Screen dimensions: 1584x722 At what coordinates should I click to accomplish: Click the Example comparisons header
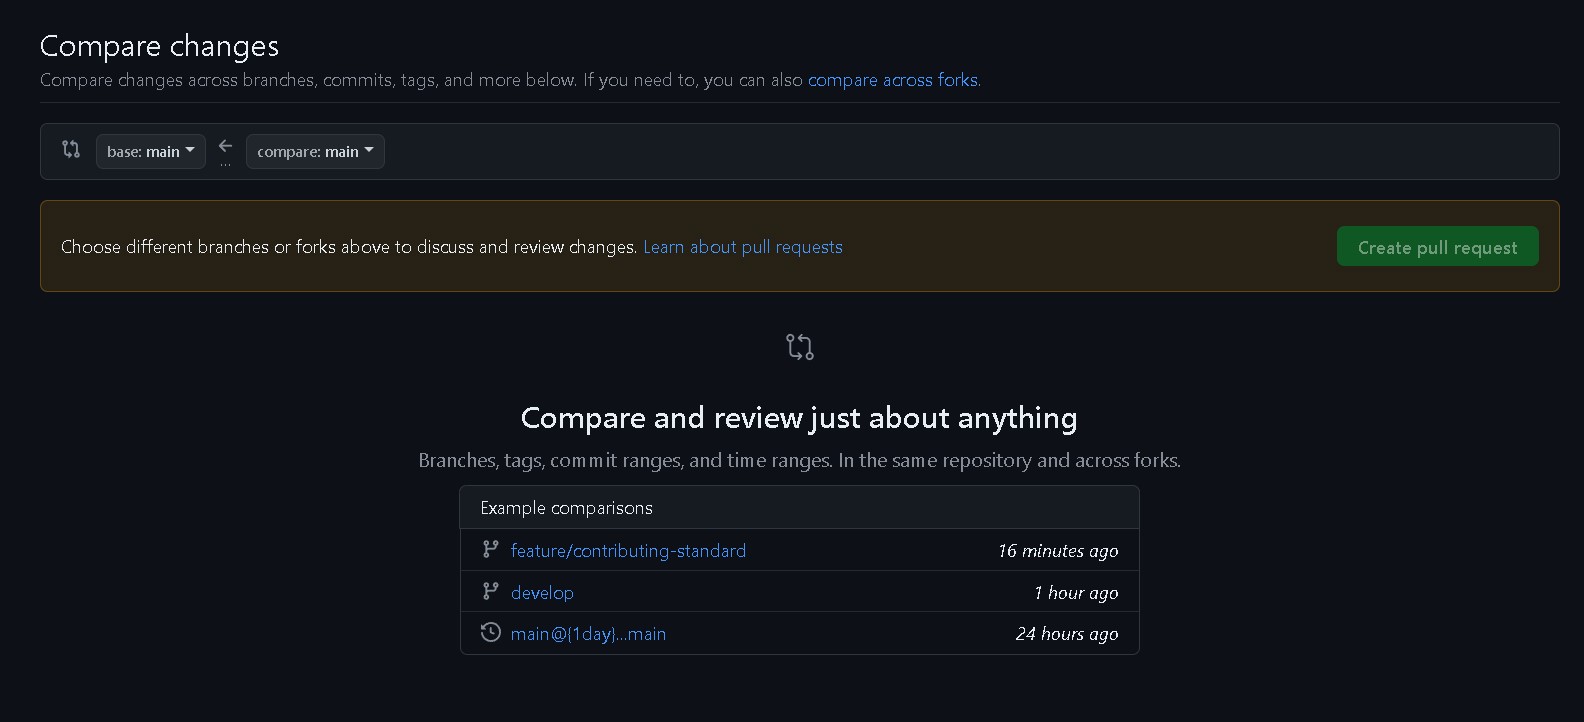[566, 508]
